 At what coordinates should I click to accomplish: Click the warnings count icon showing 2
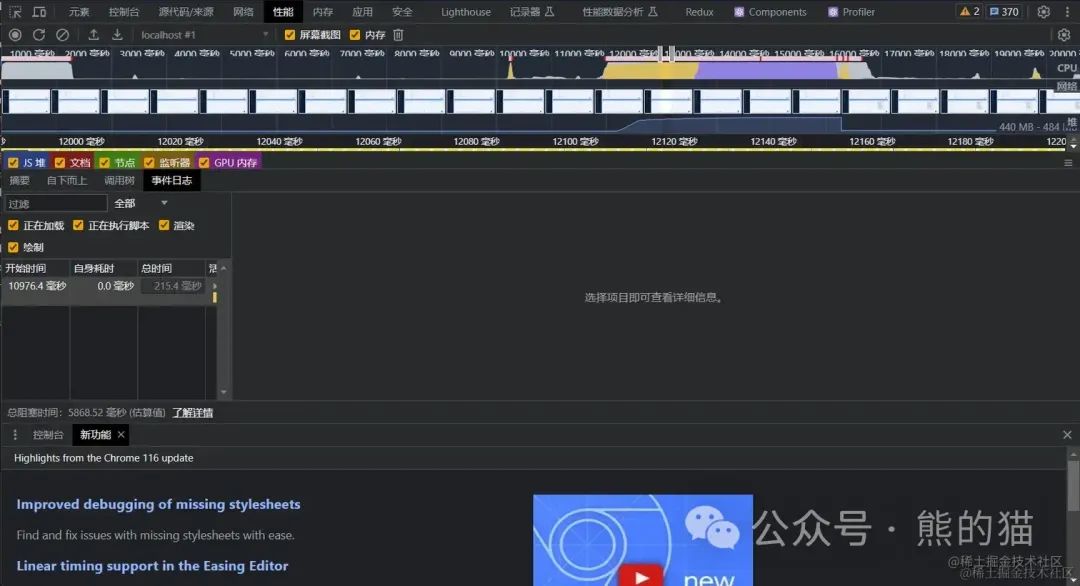pos(970,12)
